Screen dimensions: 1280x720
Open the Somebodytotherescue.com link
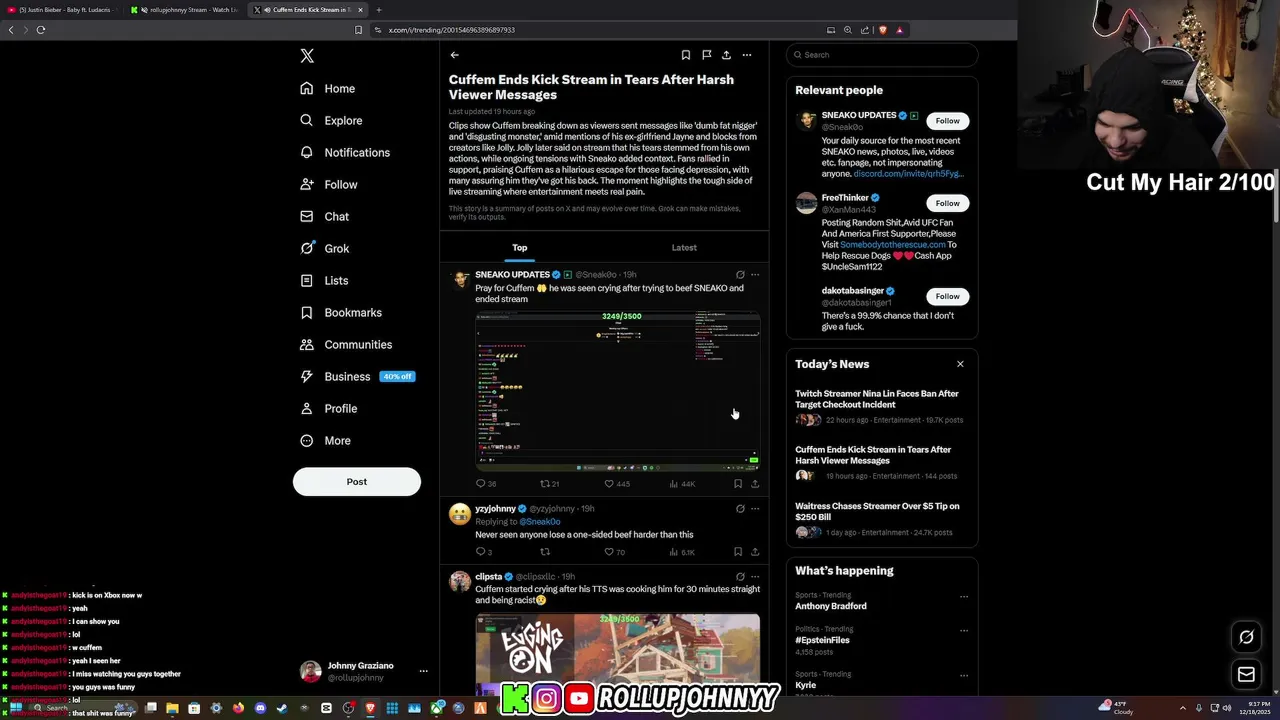coord(893,244)
